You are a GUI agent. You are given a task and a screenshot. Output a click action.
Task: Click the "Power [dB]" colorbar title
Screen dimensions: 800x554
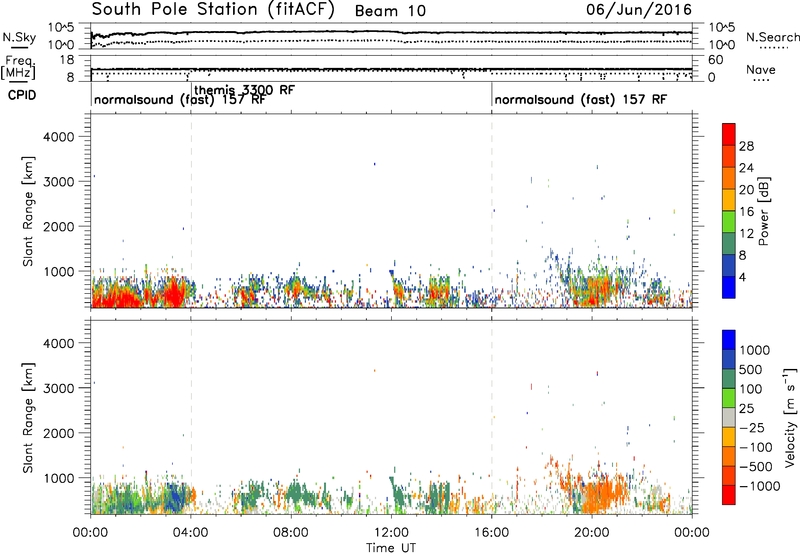[764, 211]
